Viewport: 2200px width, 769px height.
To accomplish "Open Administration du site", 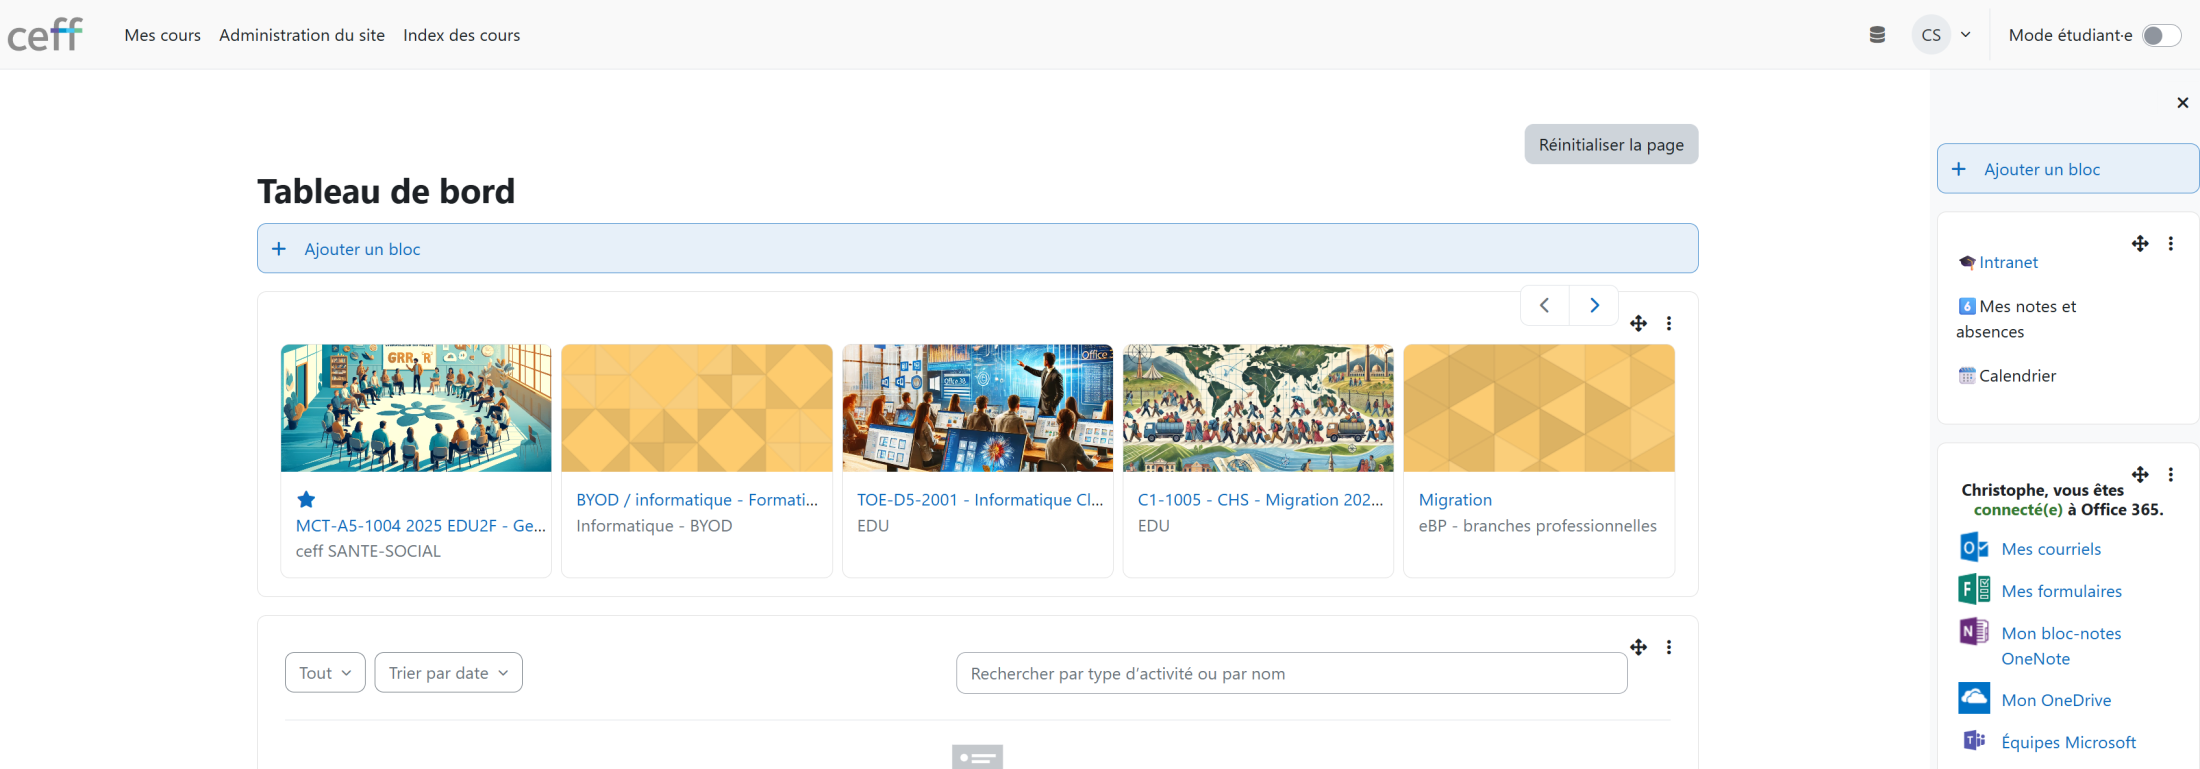I will (x=302, y=35).
